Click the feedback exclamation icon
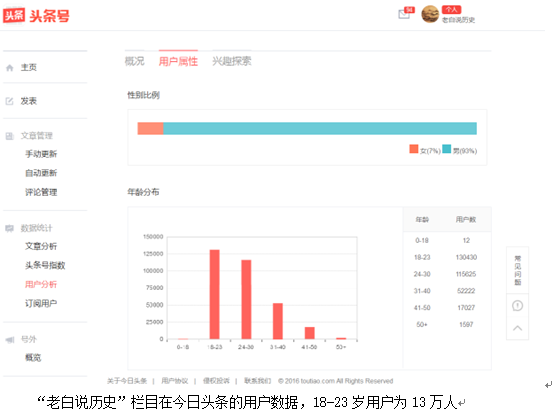 [517, 305]
